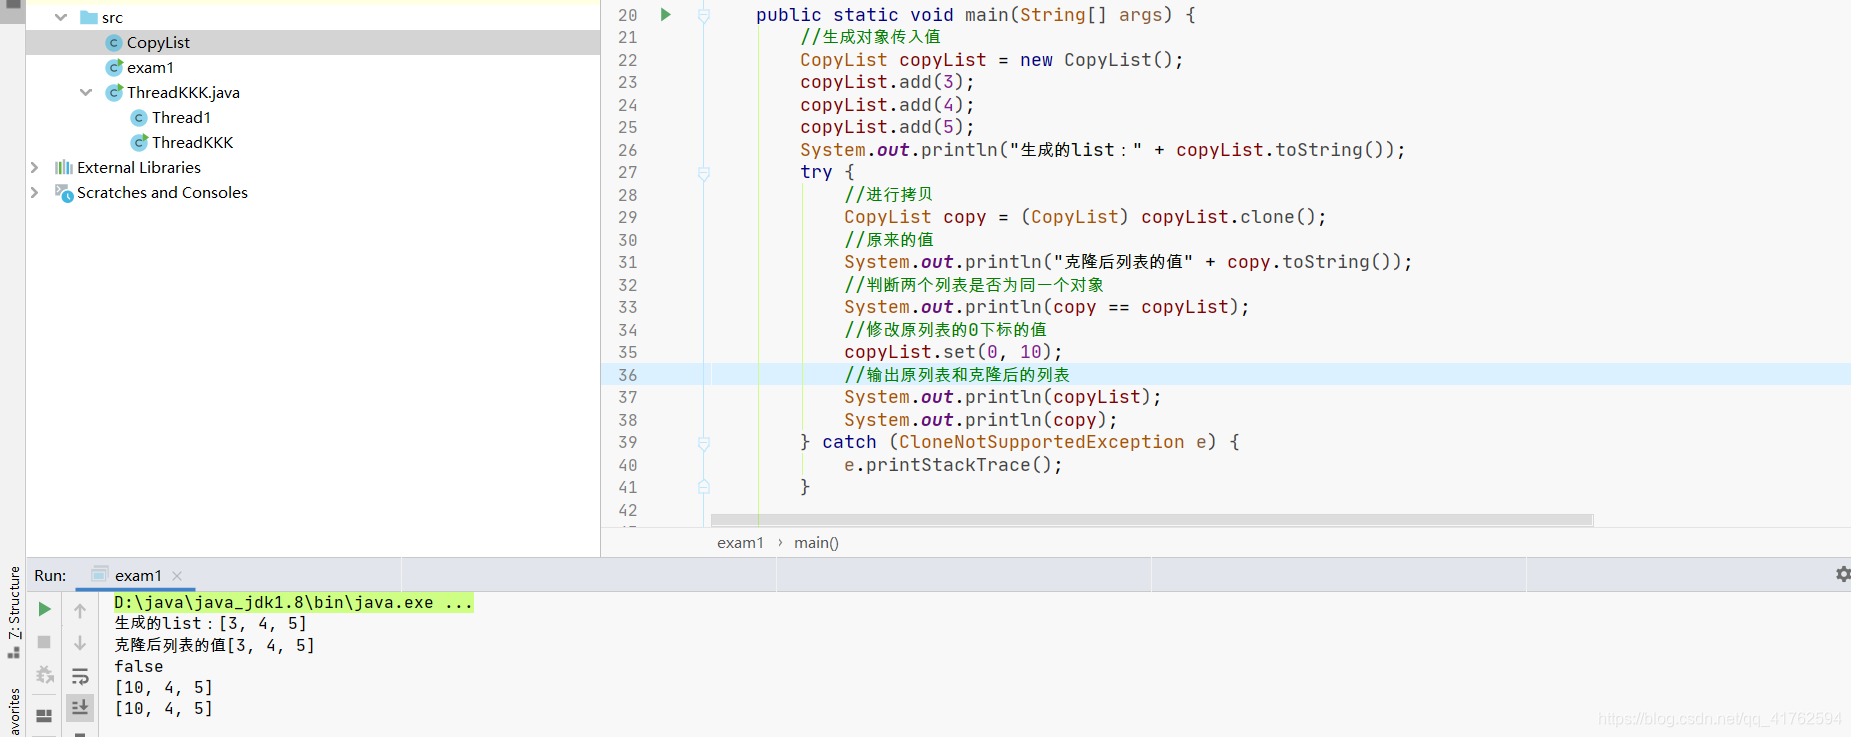Collapse the src folder
Image resolution: width=1851 pixels, height=737 pixels.
pos(61,17)
